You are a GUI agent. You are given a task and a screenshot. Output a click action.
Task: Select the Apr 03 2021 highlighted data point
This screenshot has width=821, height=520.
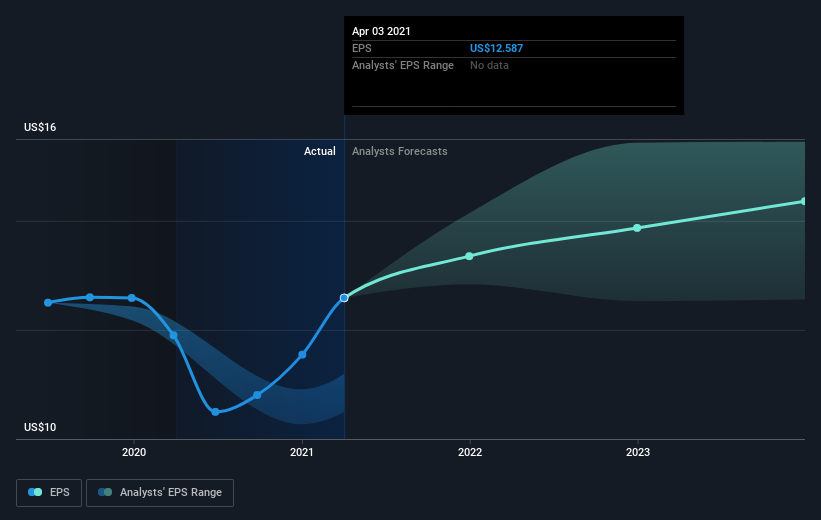click(344, 298)
